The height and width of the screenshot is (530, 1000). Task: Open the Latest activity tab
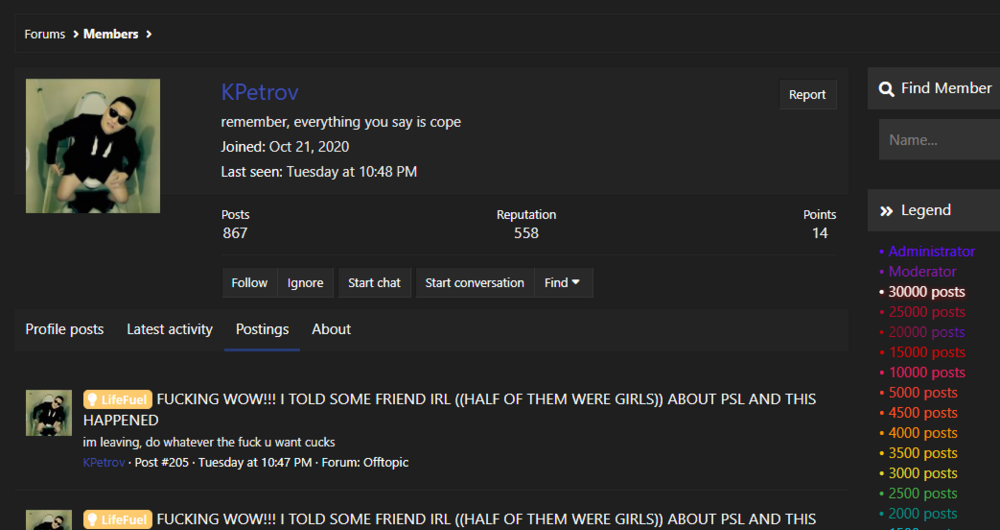(x=170, y=329)
